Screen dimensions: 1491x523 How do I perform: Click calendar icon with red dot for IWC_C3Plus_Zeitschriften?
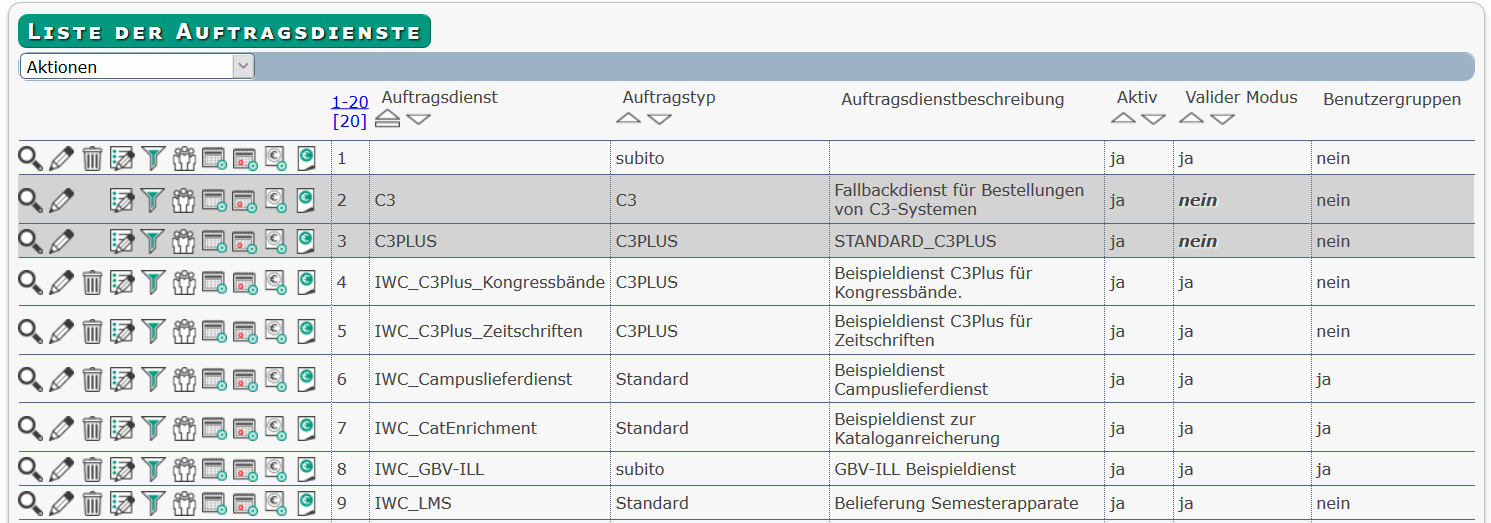click(245, 331)
